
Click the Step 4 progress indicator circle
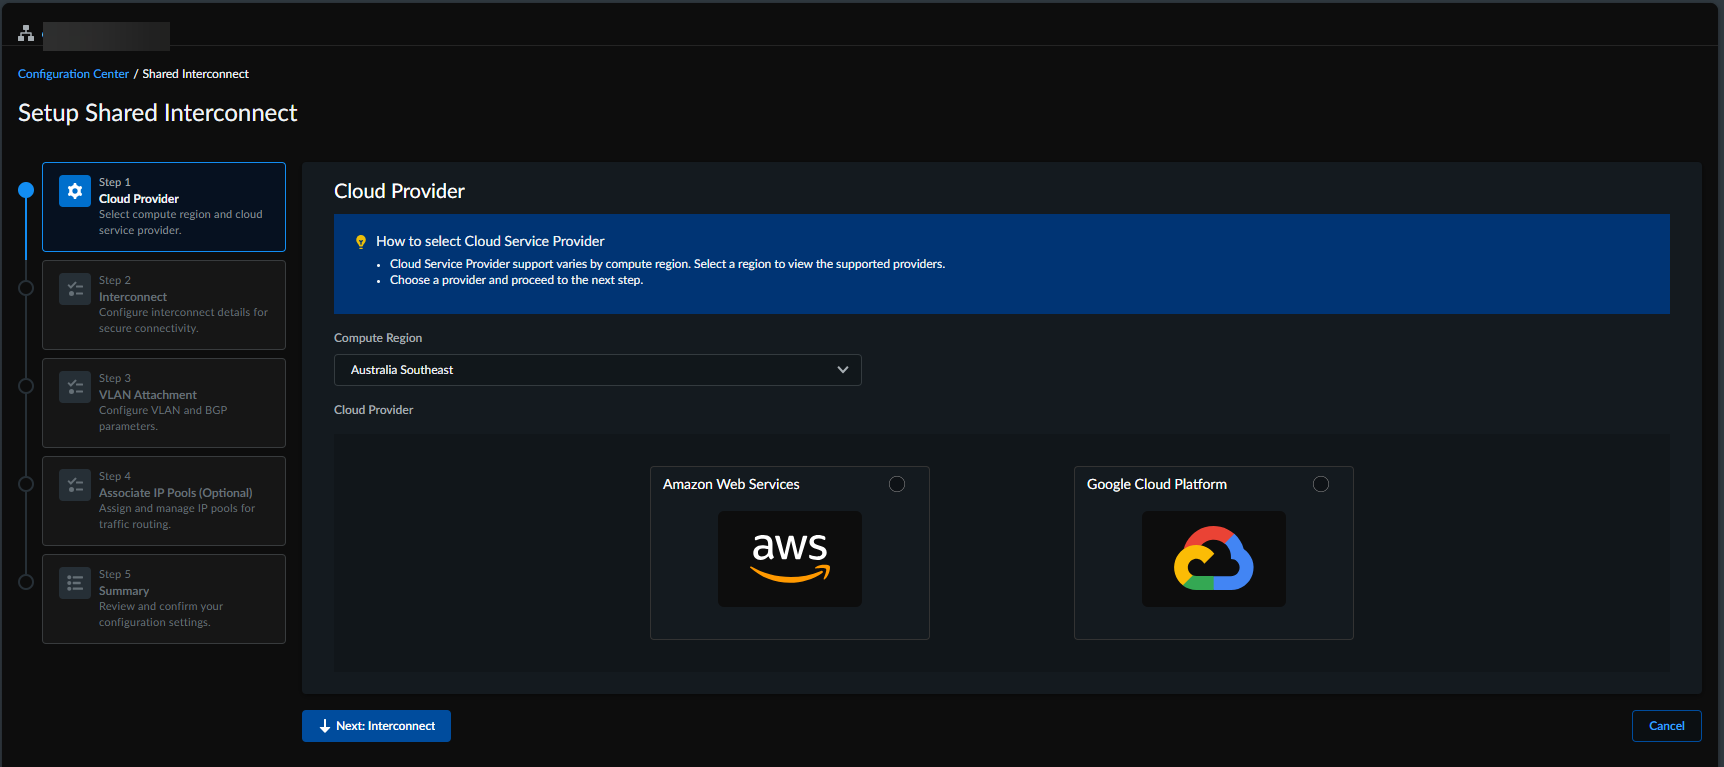[26, 484]
